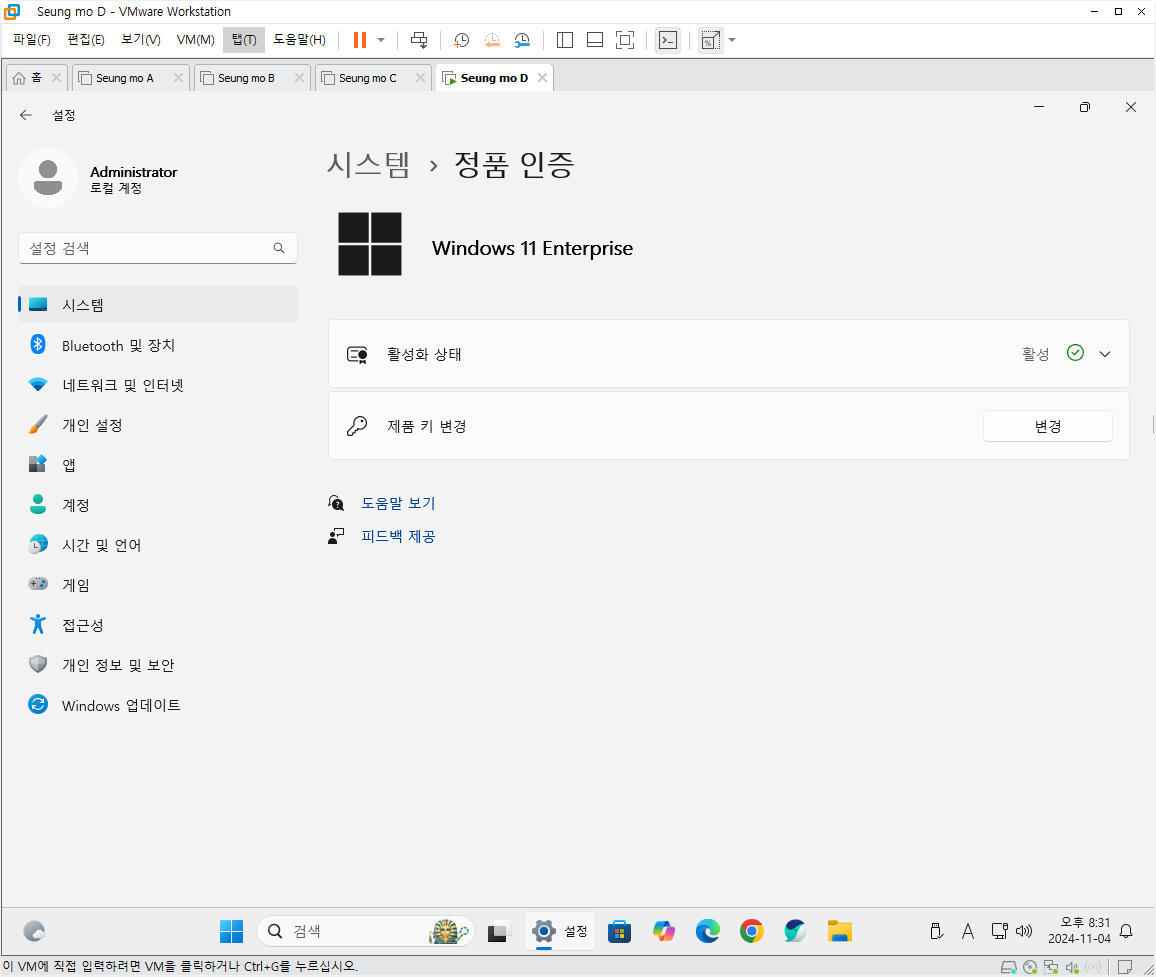Open the 도움말(H) menu
The height and width of the screenshot is (977, 1156).
click(x=299, y=40)
